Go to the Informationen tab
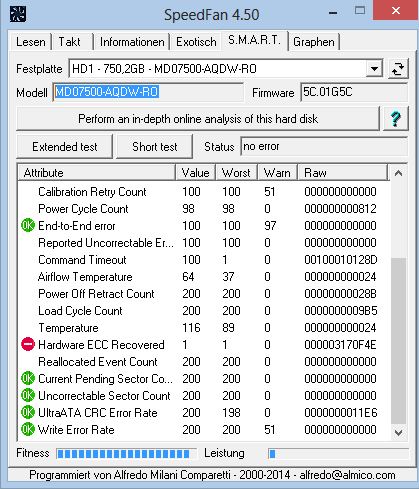Screen dimensions: 419x489 [x=132, y=42]
